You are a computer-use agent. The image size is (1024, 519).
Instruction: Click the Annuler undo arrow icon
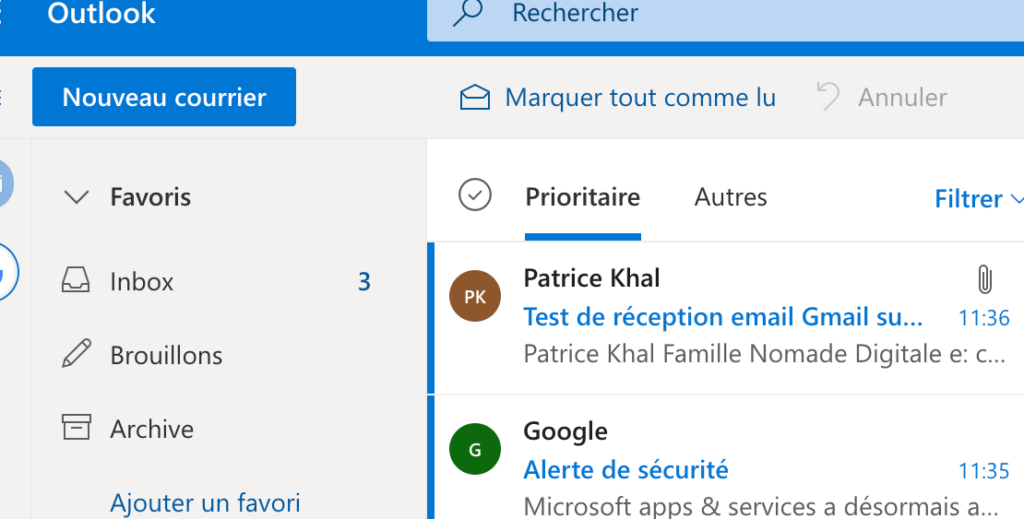click(828, 97)
